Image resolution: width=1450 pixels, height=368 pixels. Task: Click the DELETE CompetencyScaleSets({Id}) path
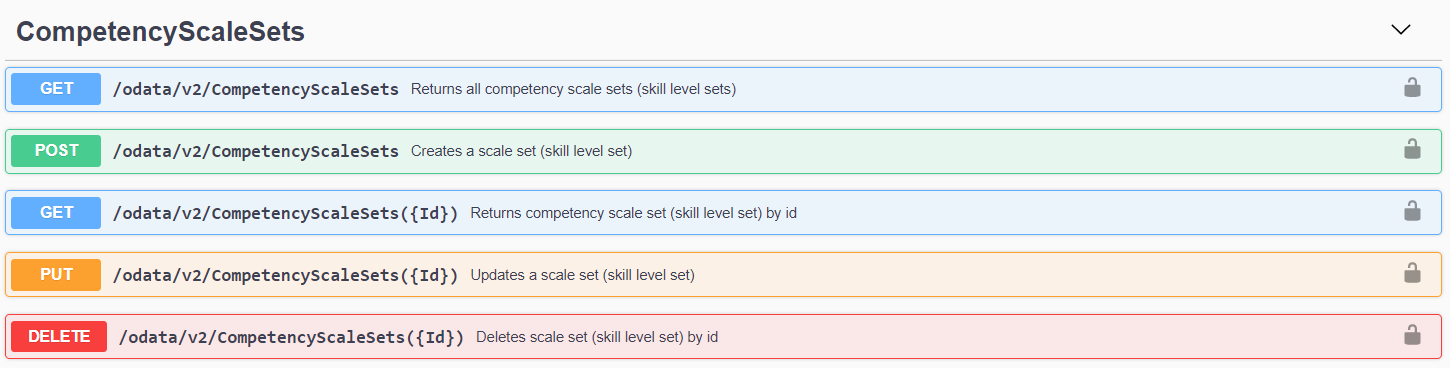click(292, 337)
